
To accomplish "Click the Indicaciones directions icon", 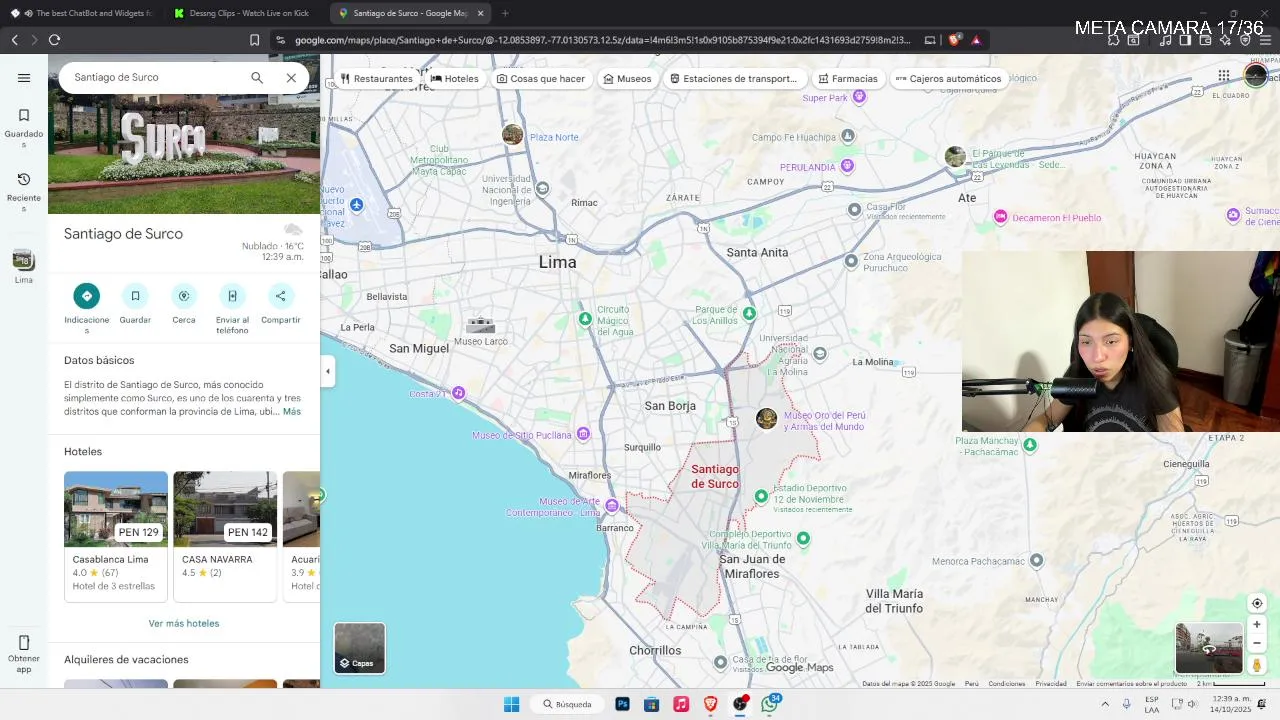I will click(87, 296).
